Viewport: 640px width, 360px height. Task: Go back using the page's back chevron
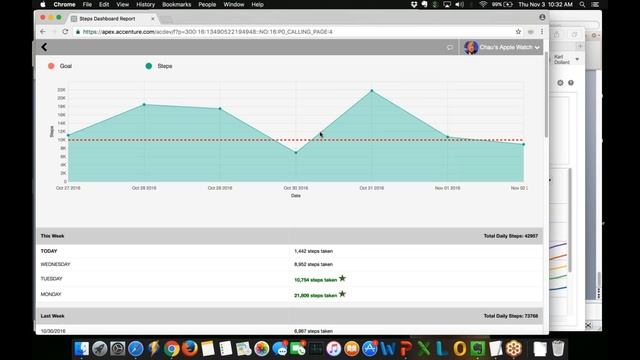44,47
